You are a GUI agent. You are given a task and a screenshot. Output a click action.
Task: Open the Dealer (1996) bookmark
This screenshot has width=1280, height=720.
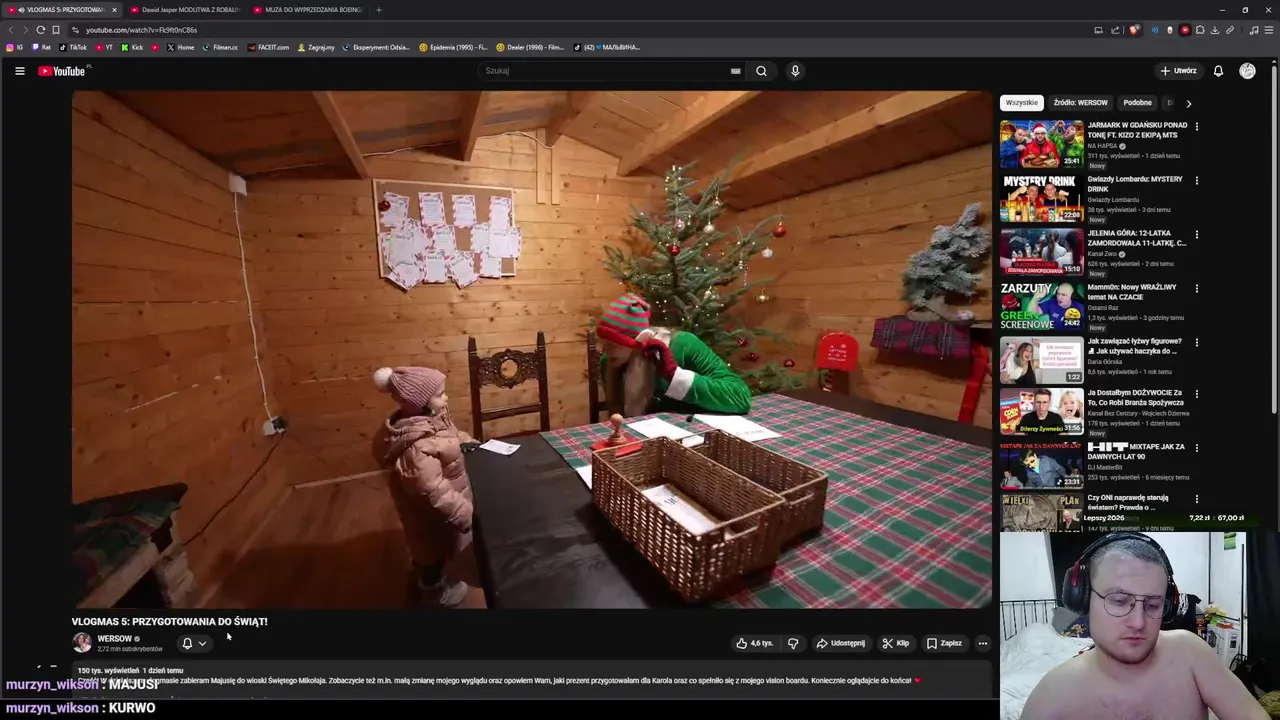pos(530,47)
